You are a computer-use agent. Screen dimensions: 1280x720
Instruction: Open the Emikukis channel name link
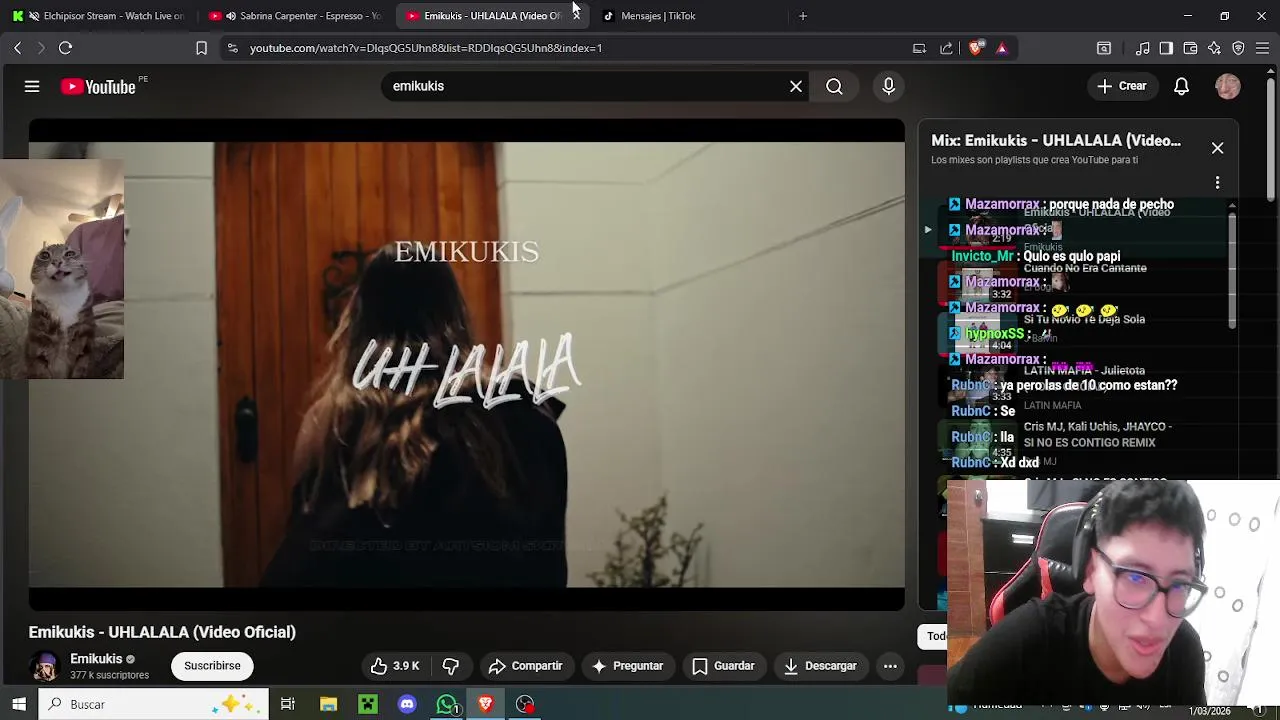coord(96,659)
